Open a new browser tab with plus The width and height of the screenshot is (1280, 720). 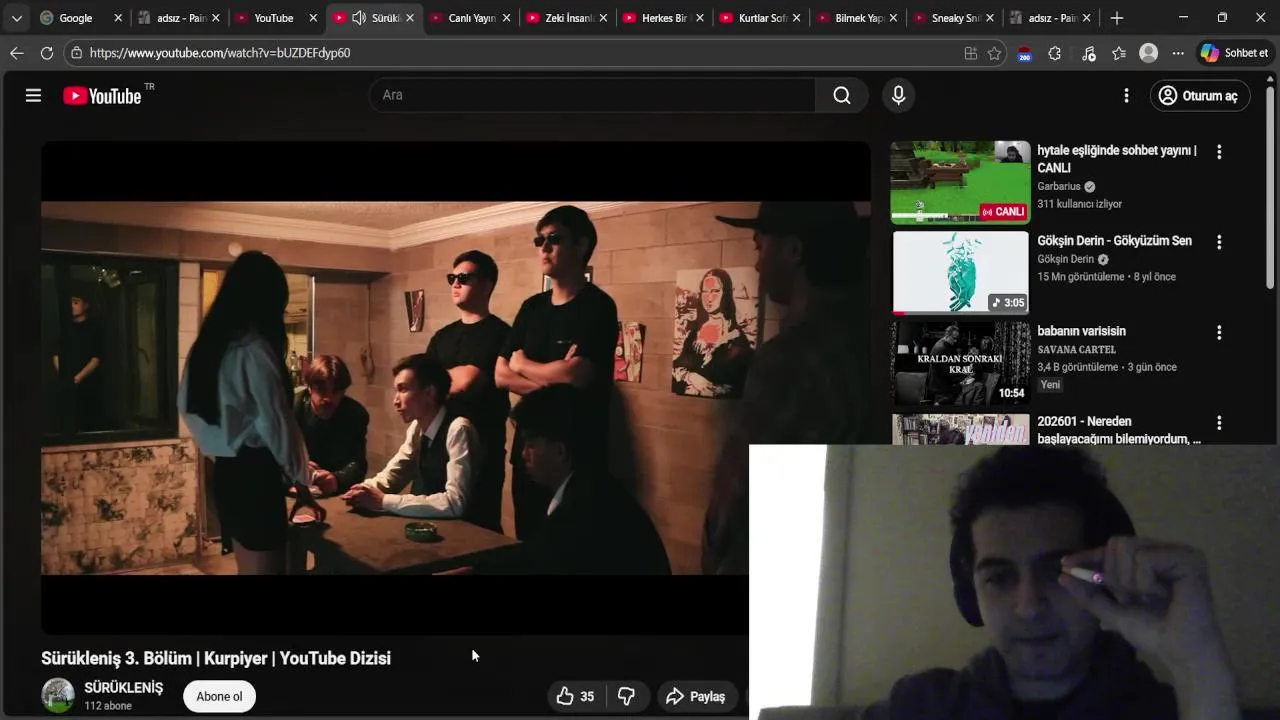[x=1117, y=18]
